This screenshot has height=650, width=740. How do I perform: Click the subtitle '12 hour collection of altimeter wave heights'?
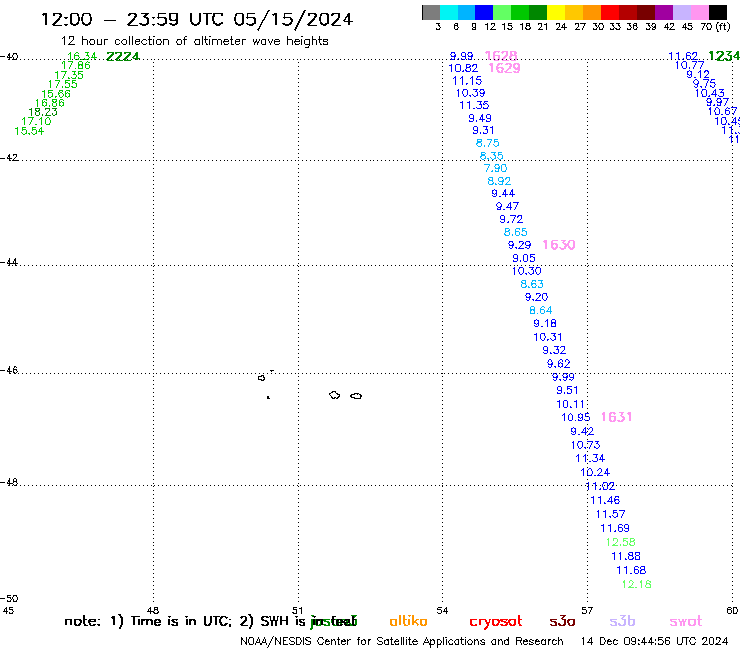click(194, 41)
